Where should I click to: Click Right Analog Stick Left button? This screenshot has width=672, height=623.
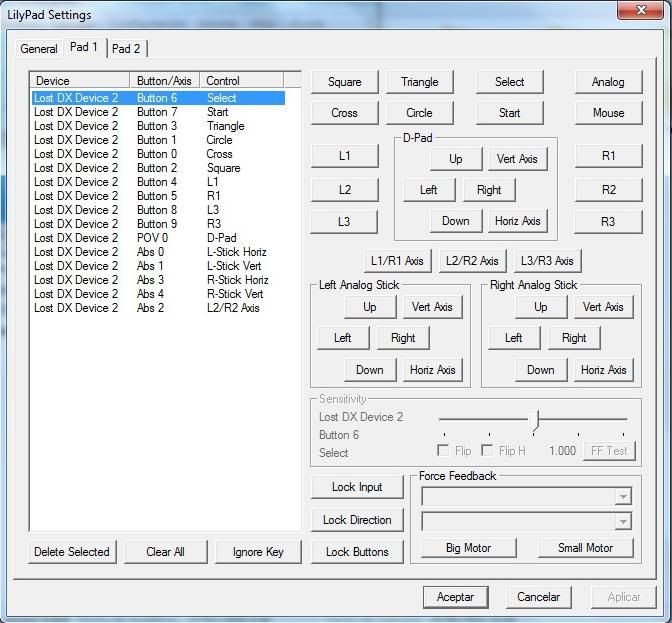click(x=514, y=338)
